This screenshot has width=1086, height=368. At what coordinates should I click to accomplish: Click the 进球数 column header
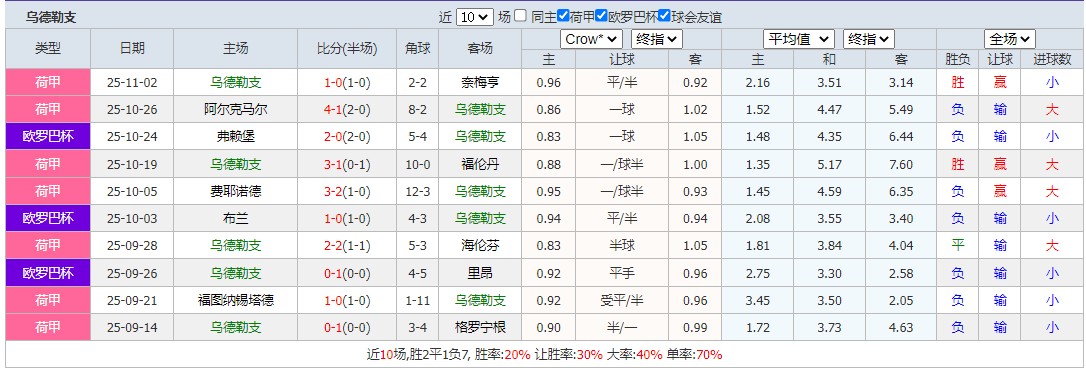pos(1053,60)
